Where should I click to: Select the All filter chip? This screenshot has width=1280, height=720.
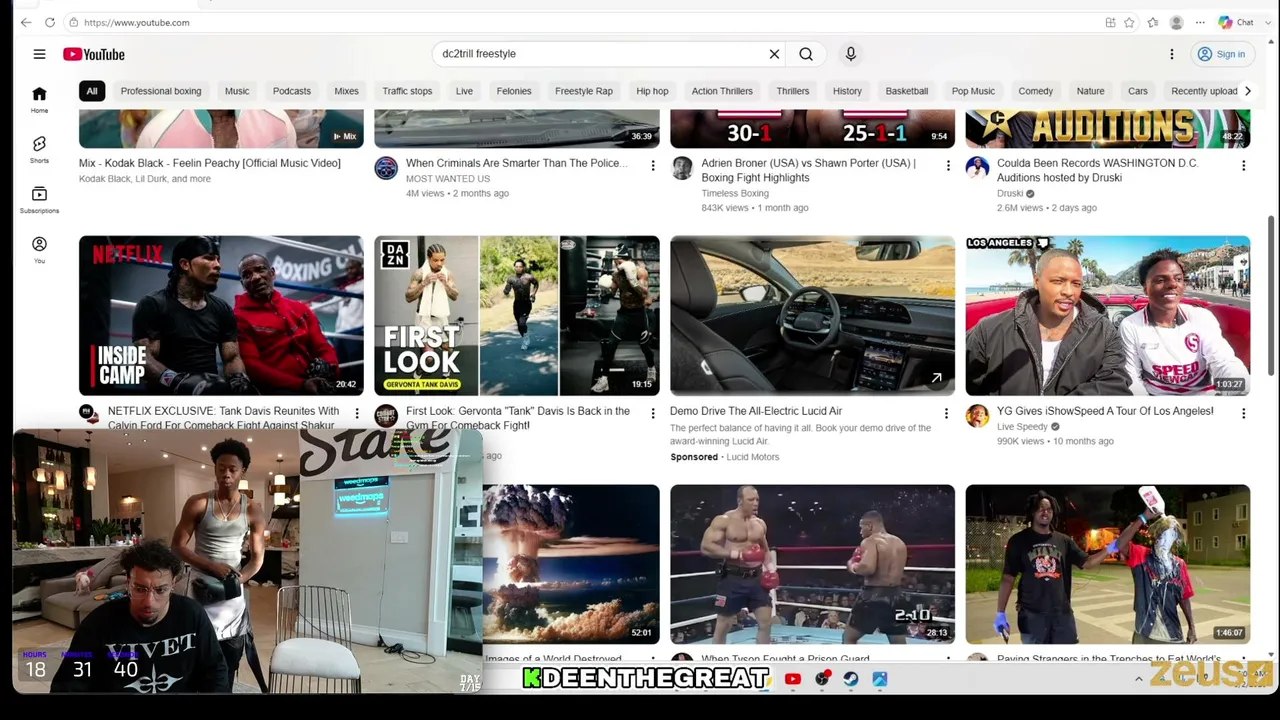pyautogui.click(x=92, y=91)
